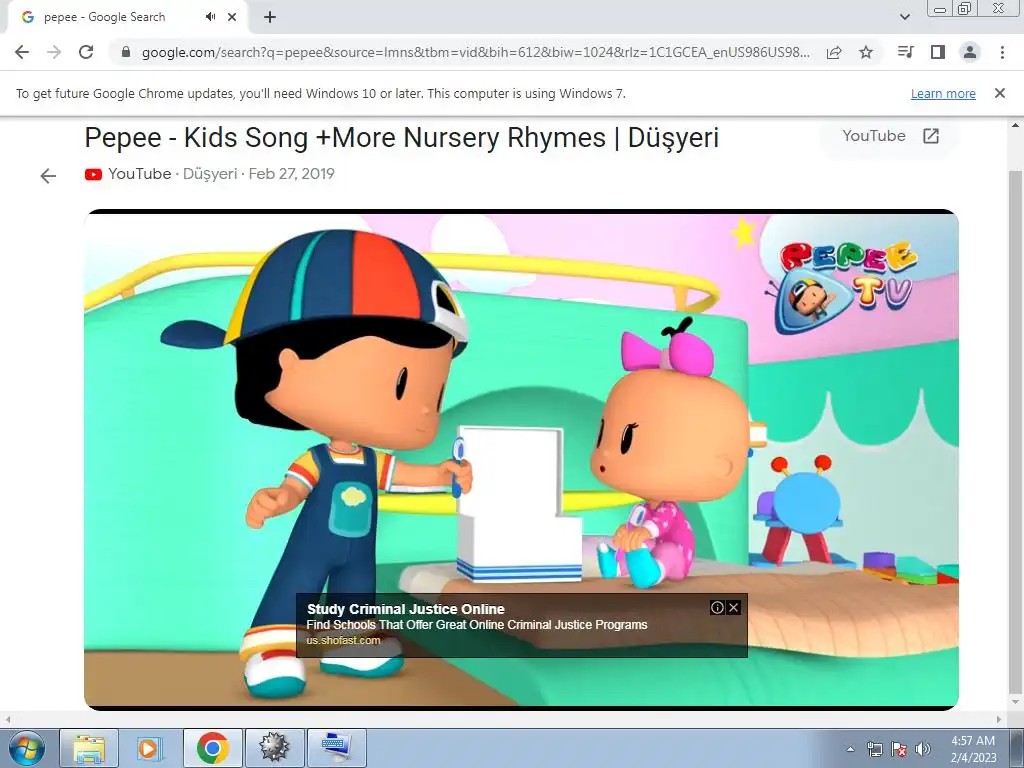Open File Explorer from taskbar
Image resolution: width=1024 pixels, height=768 pixels.
[x=89, y=748]
